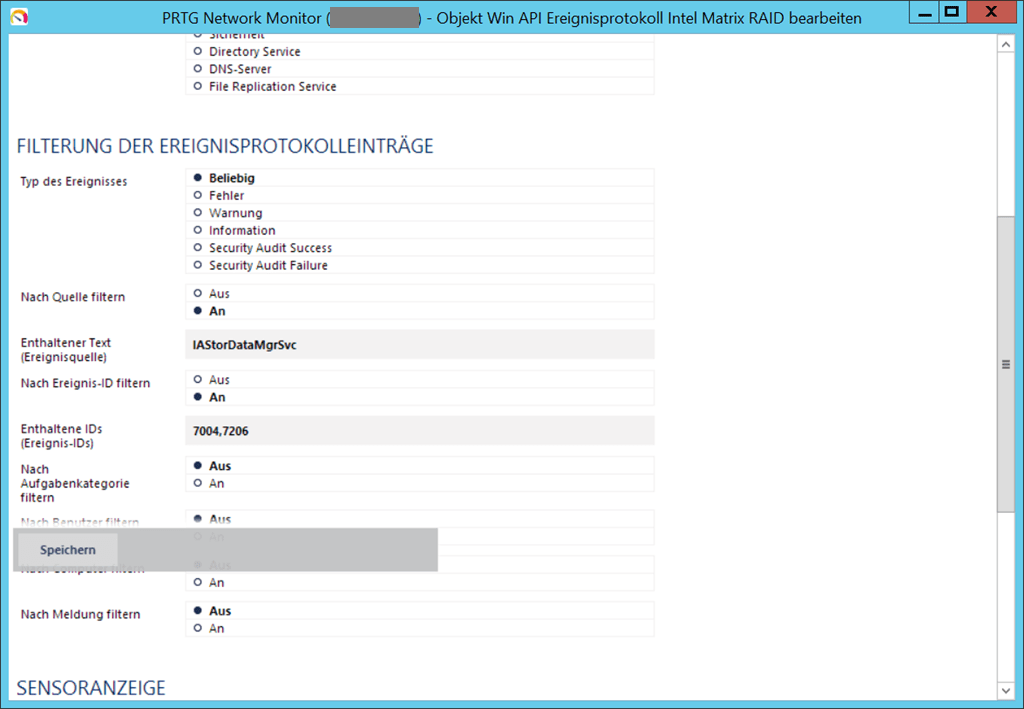The height and width of the screenshot is (709, 1024).
Task: Select the DNS-Server log option
Action: point(198,70)
